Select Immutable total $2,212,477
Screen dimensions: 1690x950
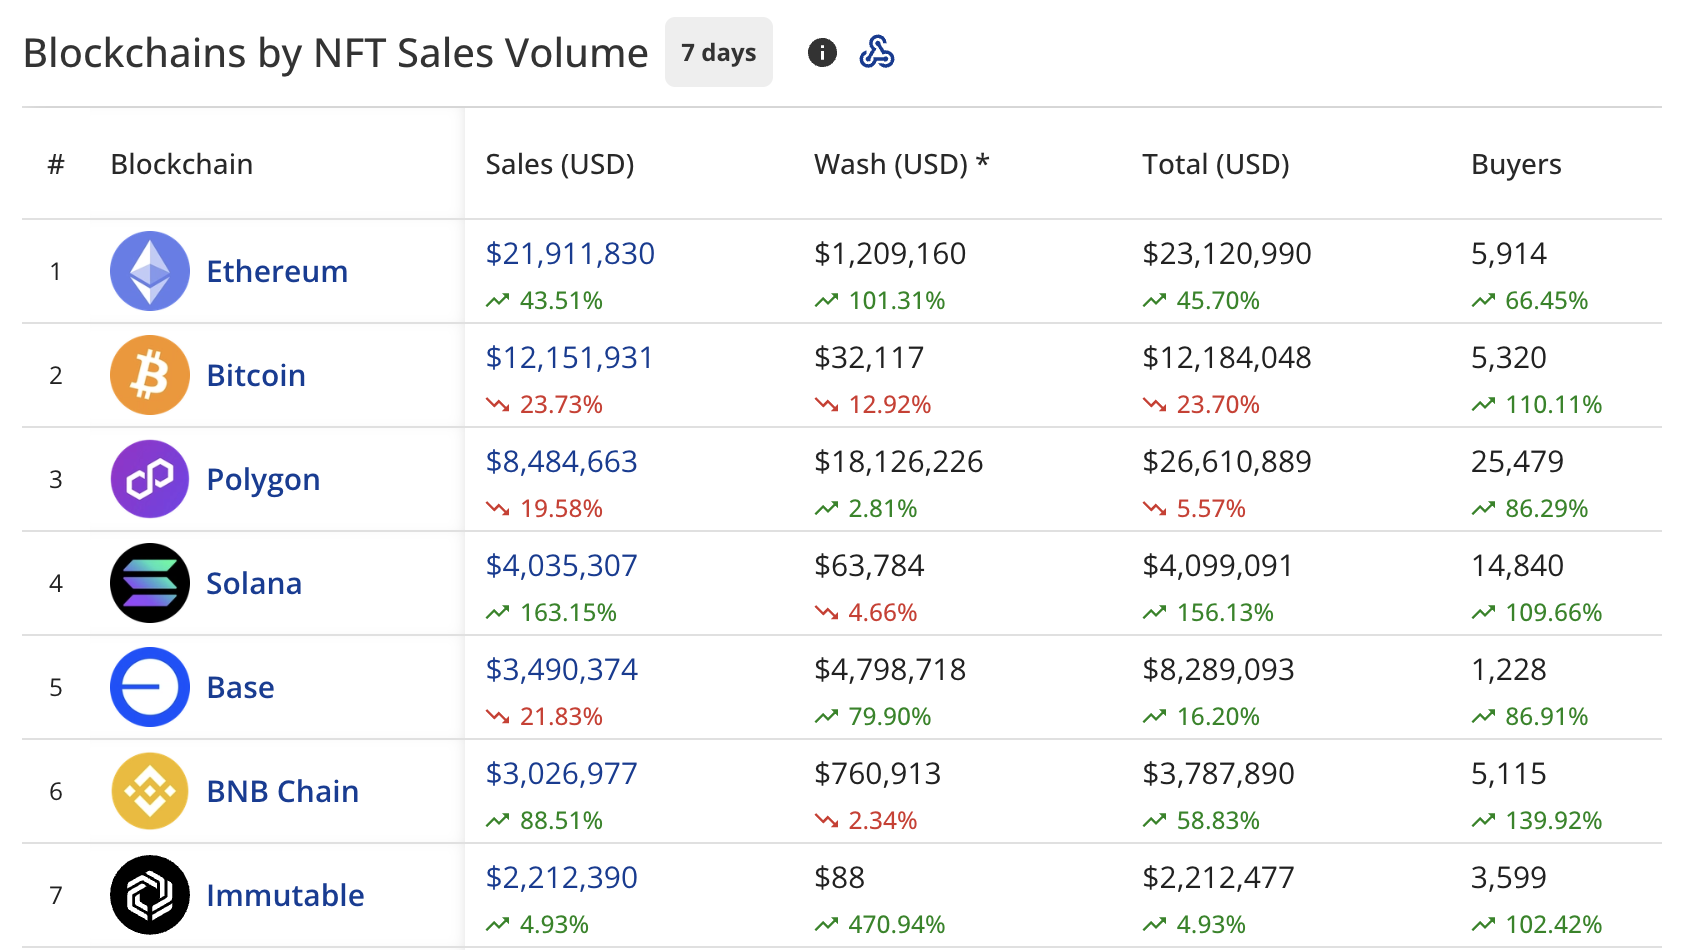(1218, 878)
